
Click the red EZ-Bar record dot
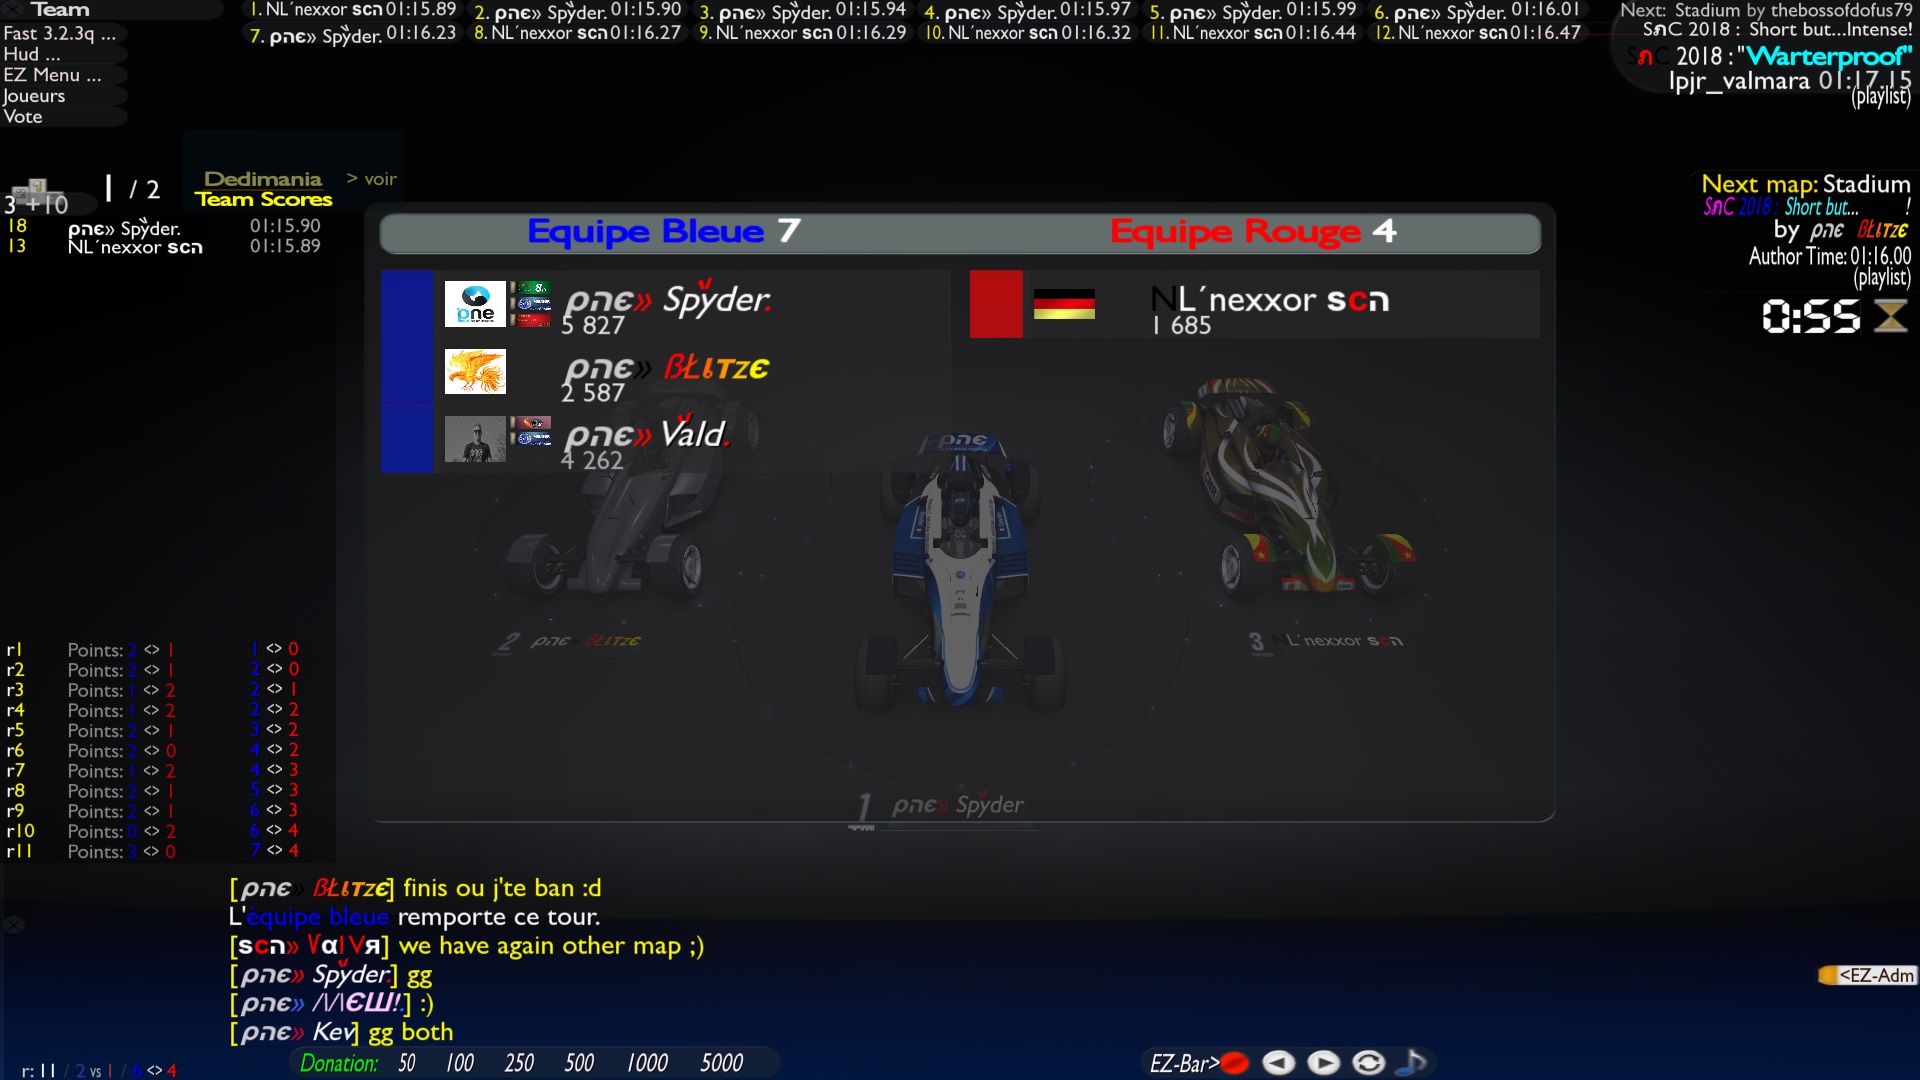tap(1236, 1063)
